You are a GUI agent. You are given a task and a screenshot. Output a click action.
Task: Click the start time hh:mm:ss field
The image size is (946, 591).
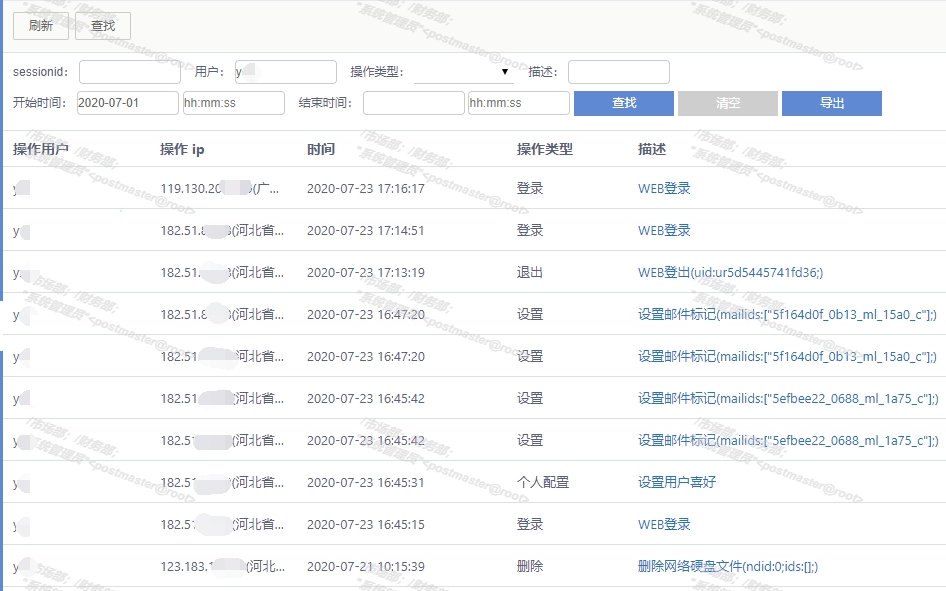point(234,103)
